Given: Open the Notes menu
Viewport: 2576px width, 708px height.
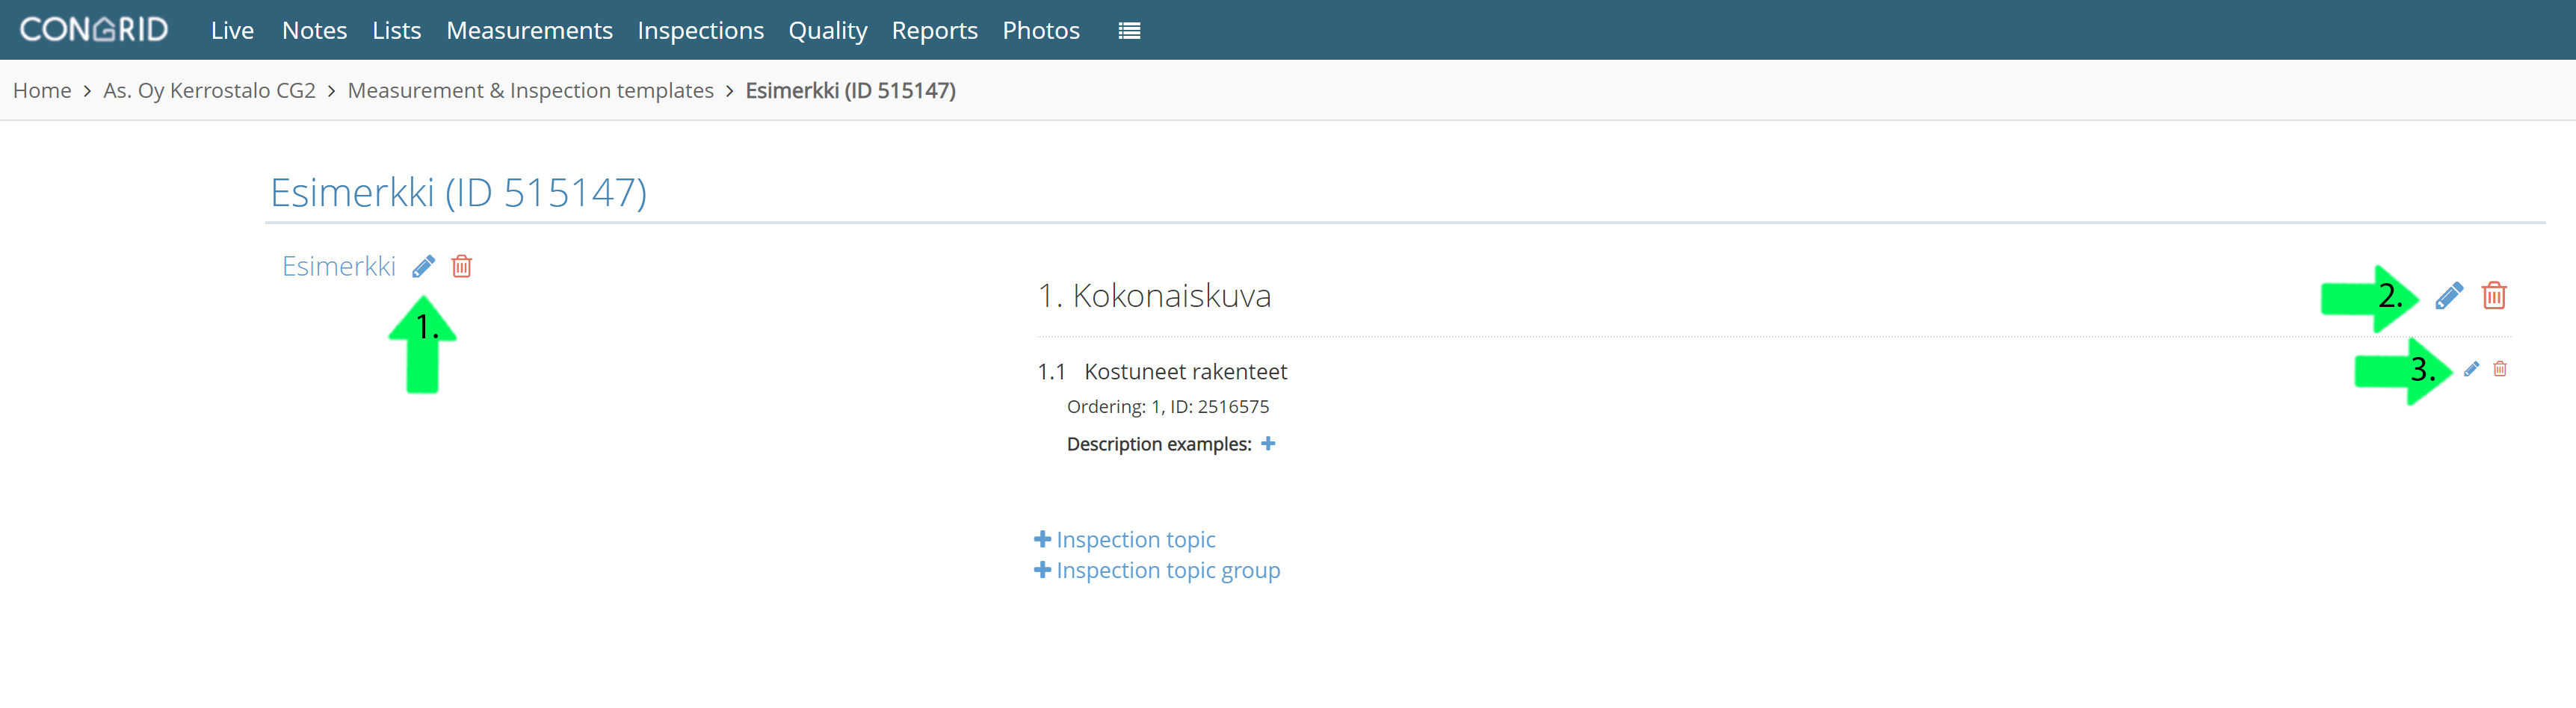Looking at the screenshot, I should click(314, 31).
